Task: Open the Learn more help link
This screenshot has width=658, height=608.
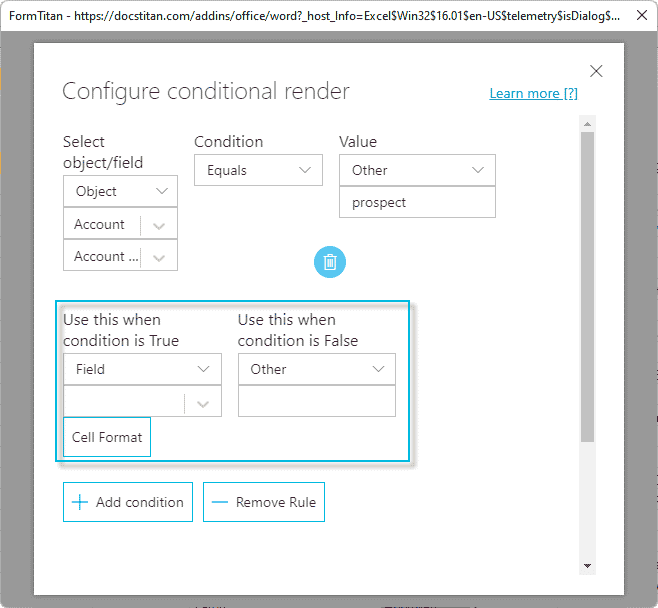Action: [533, 94]
